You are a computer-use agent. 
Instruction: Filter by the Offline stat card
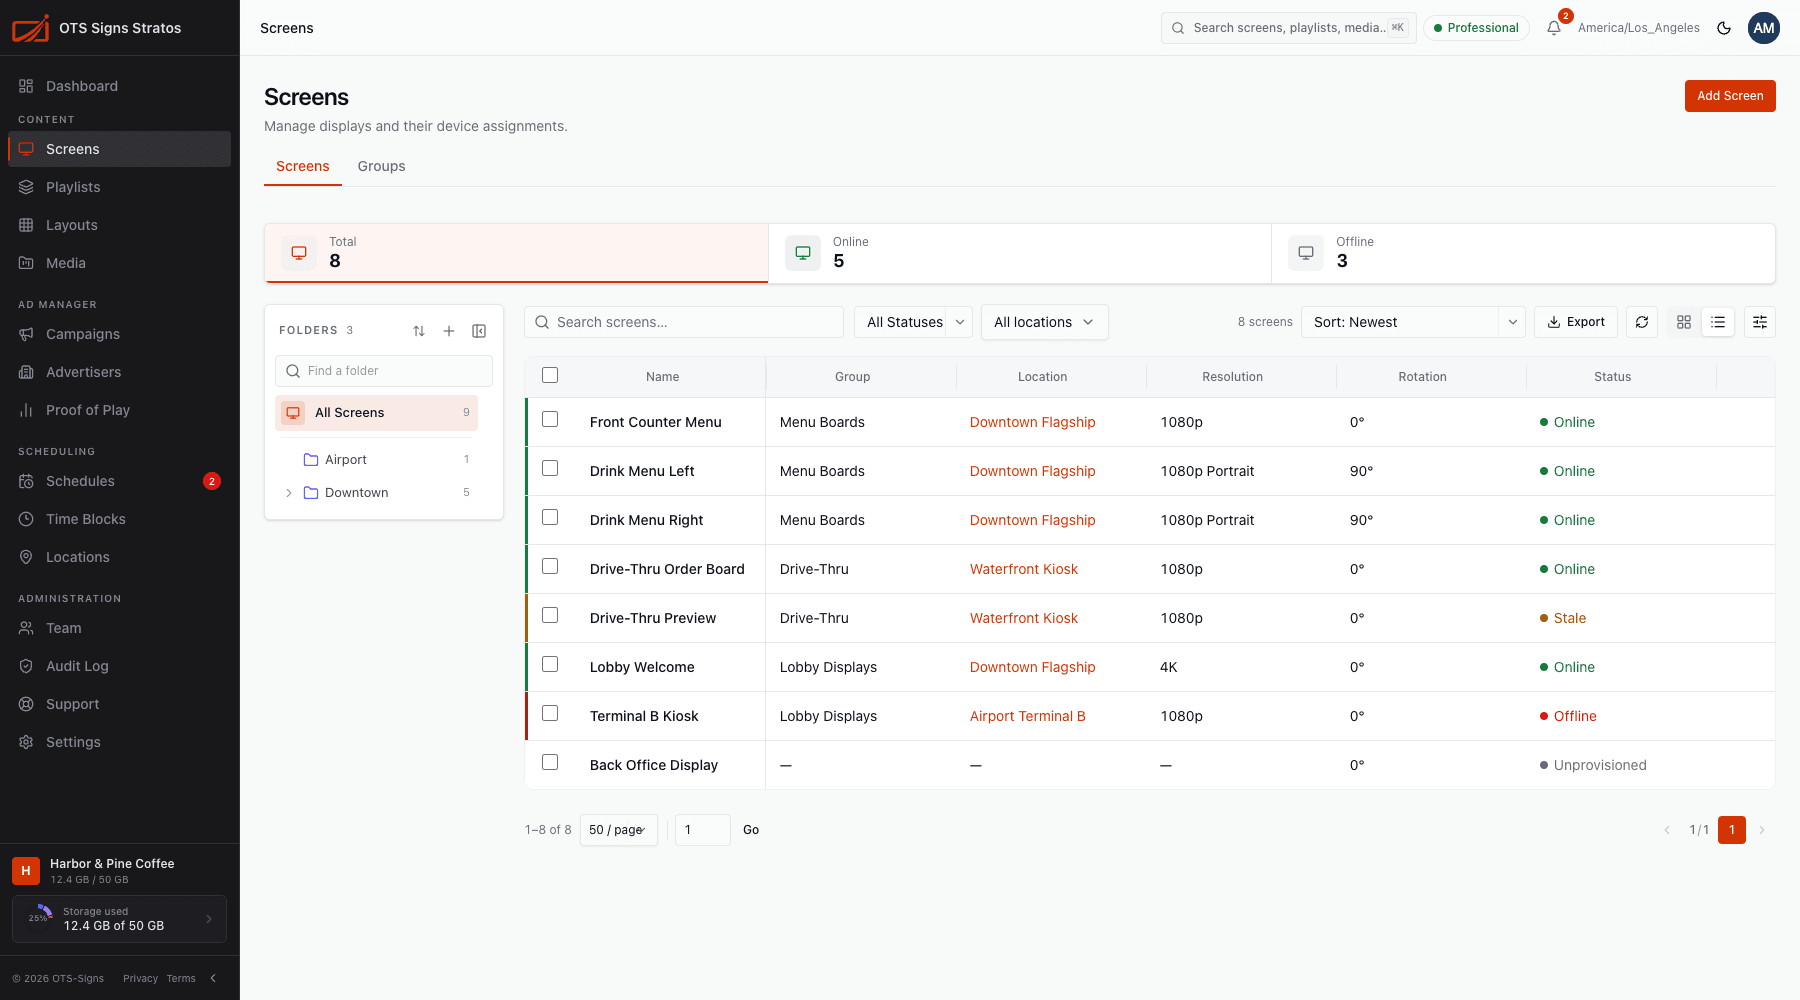point(1524,253)
